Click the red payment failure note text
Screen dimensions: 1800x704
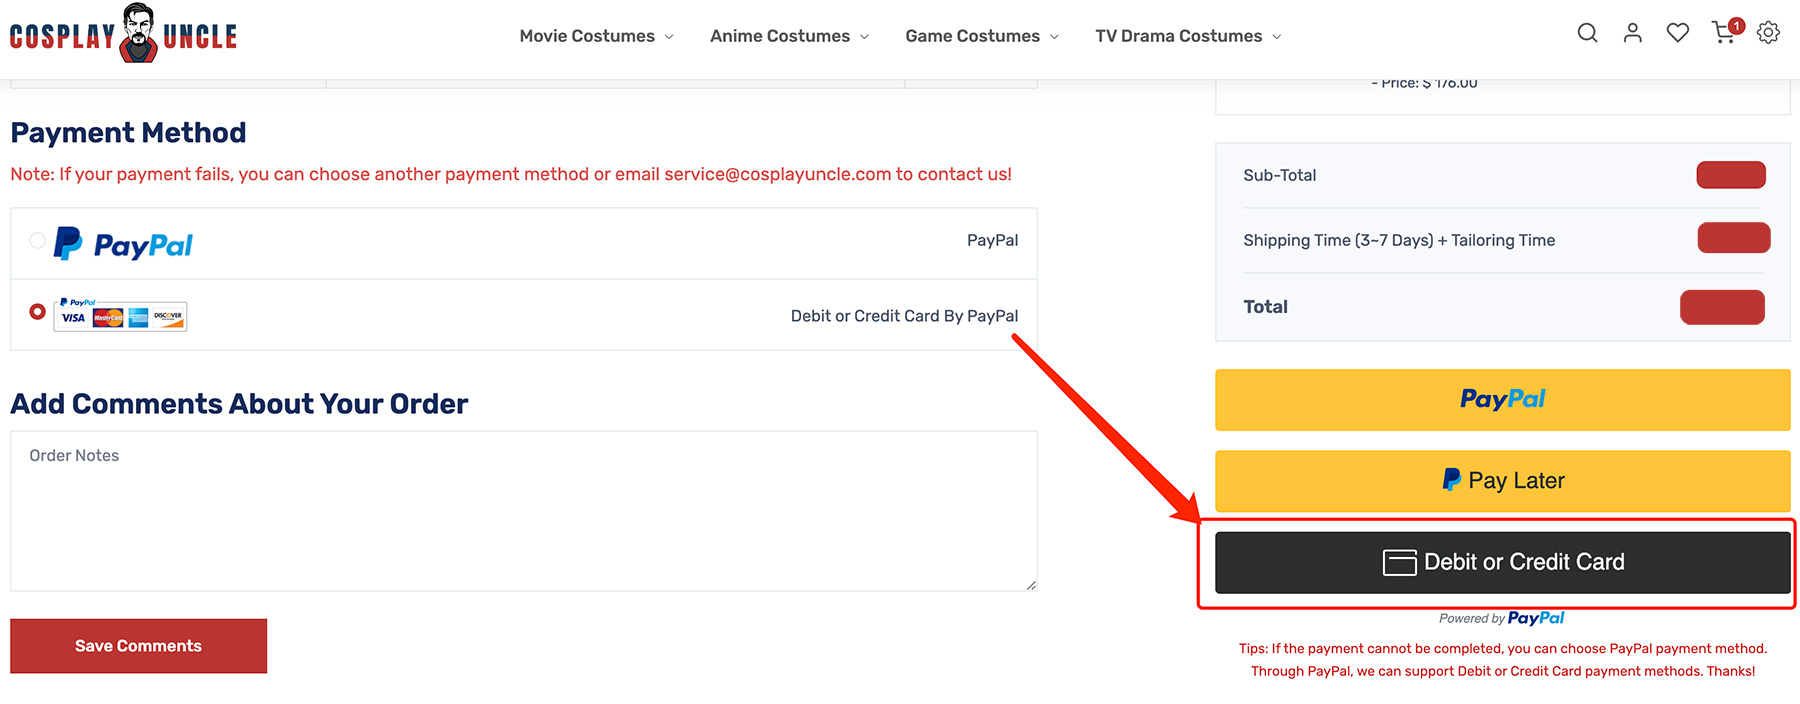point(511,174)
